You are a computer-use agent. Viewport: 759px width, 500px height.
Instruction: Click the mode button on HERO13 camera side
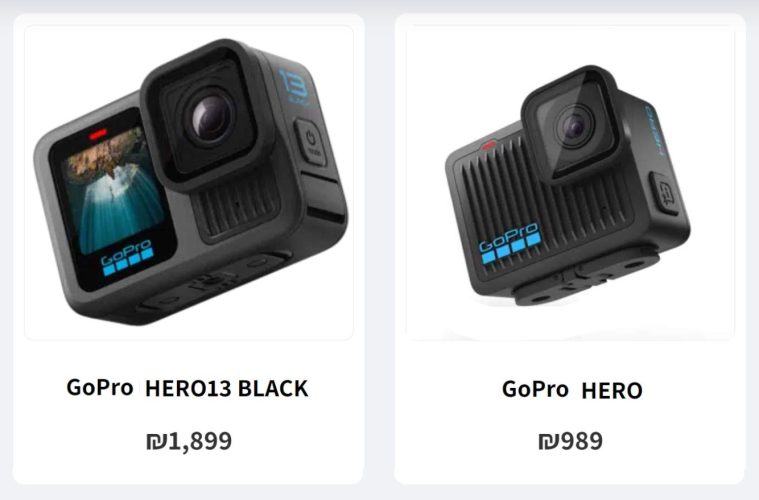[x=311, y=143]
